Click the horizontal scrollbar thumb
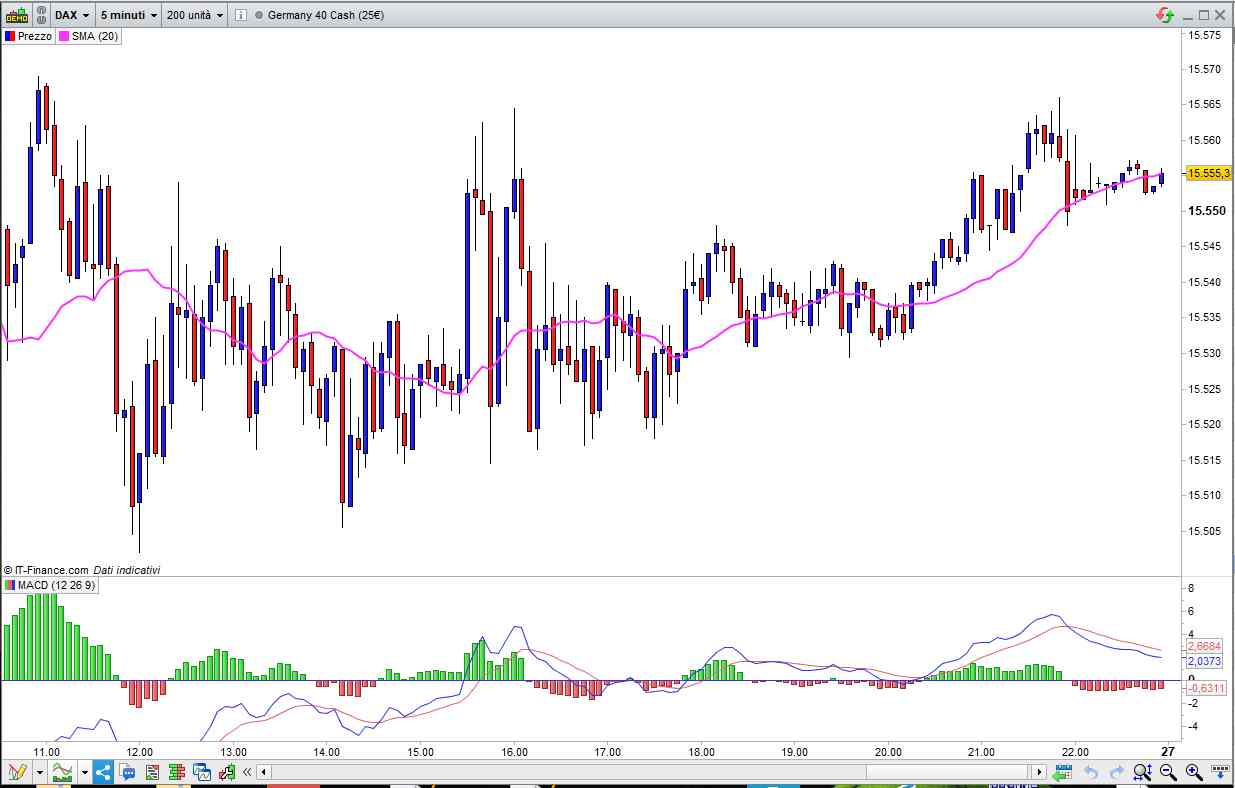1235x788 pixels. [x=947, y=772]
